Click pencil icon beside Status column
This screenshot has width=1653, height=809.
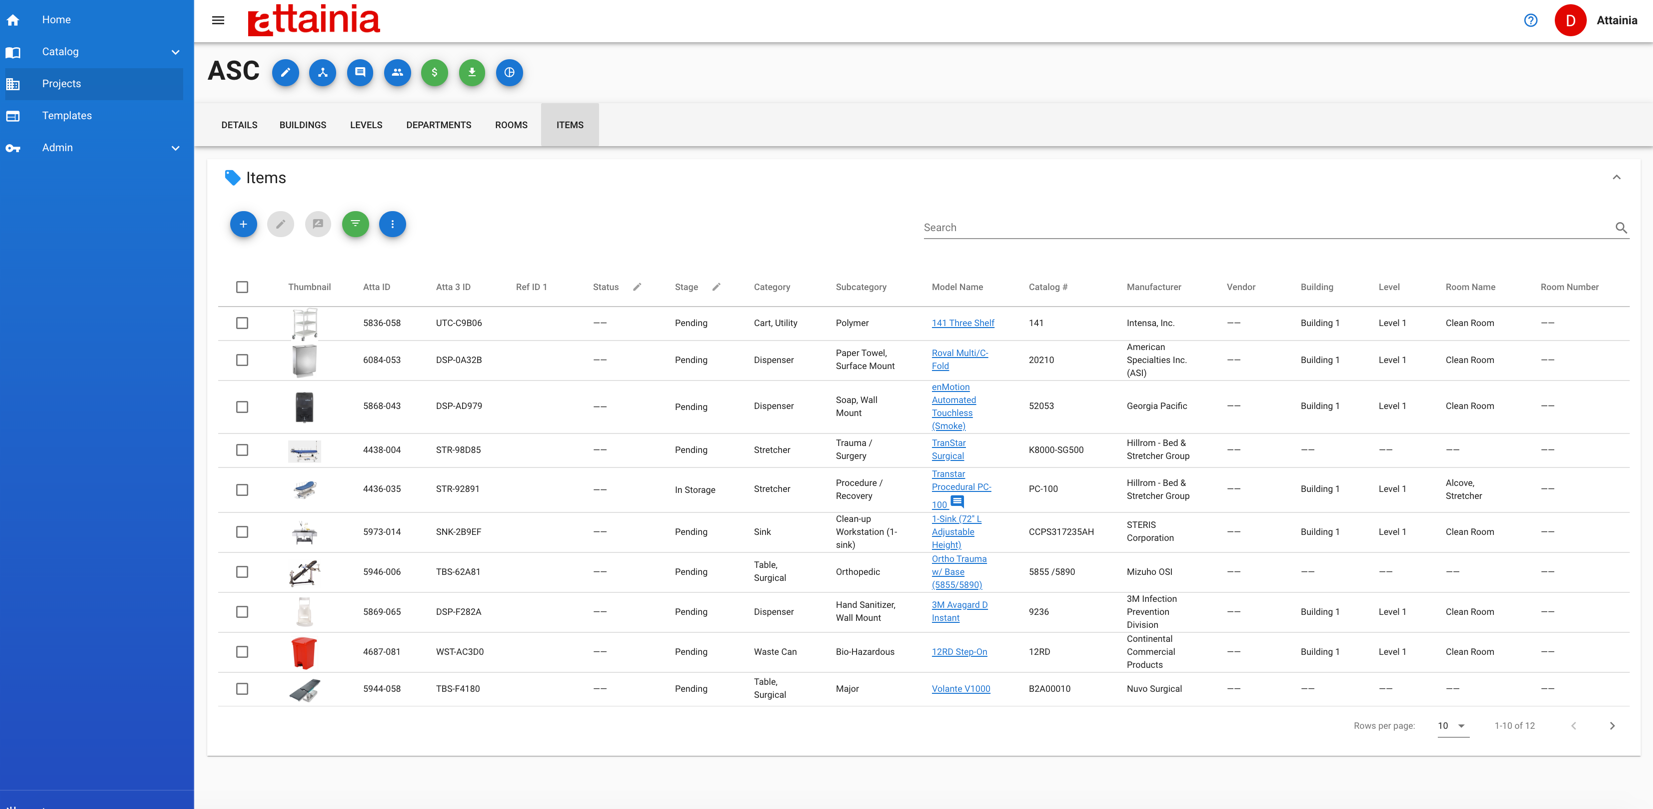pyautogui.click(x=637, y=287)
